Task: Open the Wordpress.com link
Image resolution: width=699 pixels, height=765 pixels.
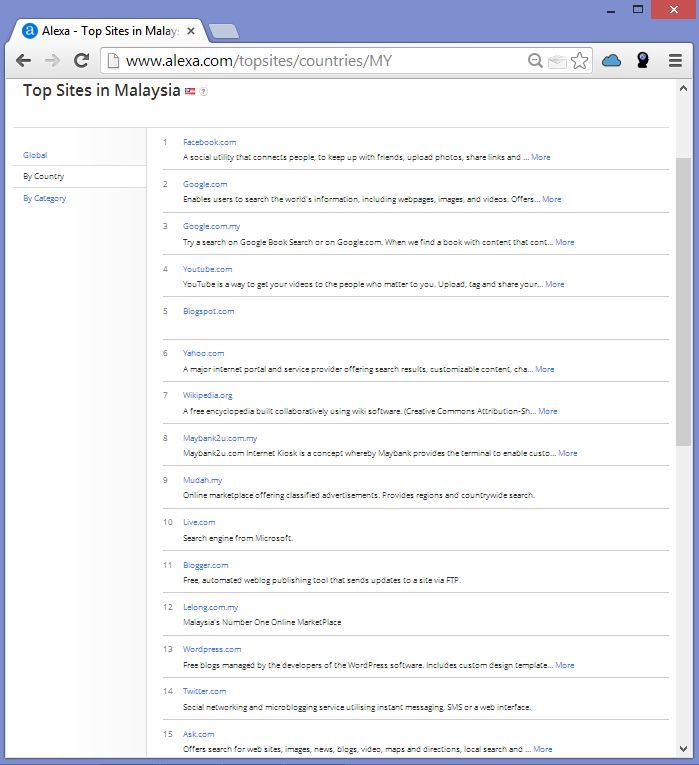Action: coord(212,649)
